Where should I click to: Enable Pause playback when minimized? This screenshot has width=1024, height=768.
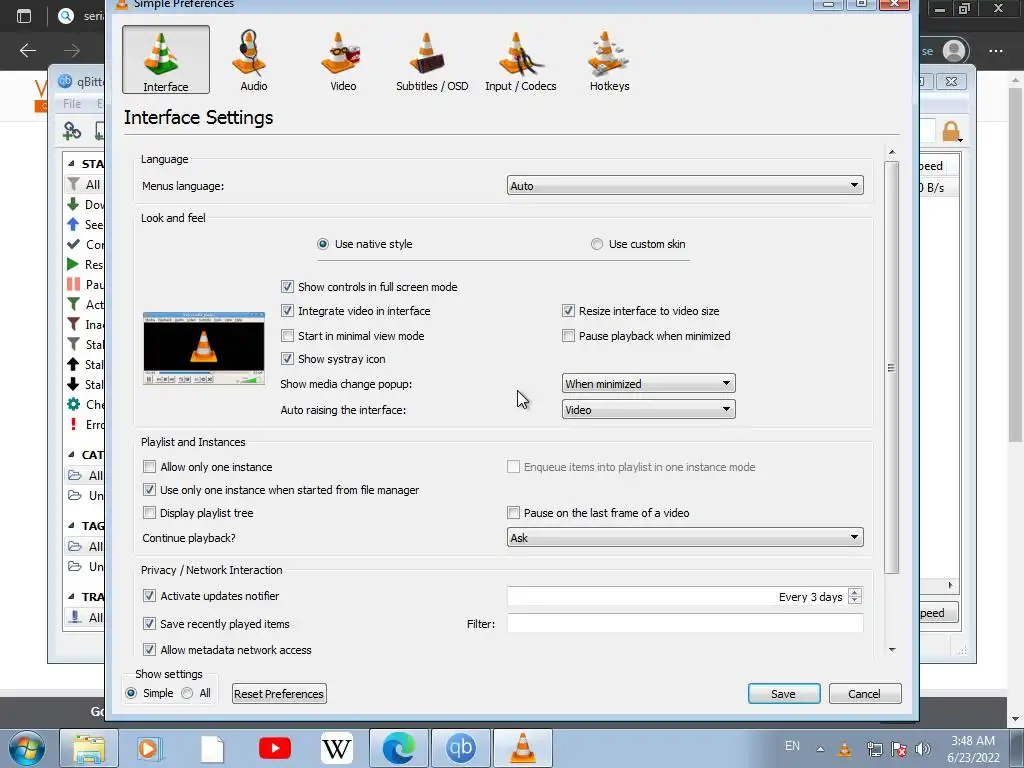point(568,336)
